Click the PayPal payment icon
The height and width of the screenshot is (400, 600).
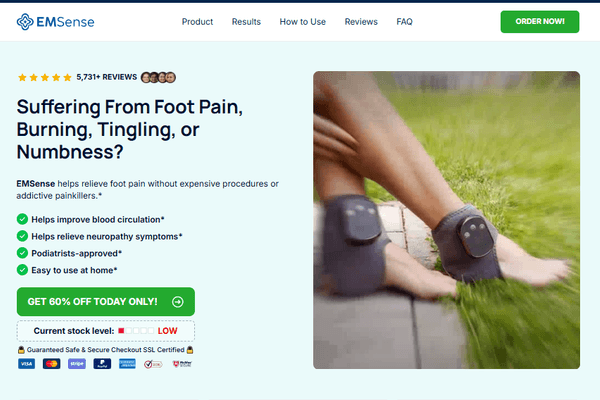[102, 364]
